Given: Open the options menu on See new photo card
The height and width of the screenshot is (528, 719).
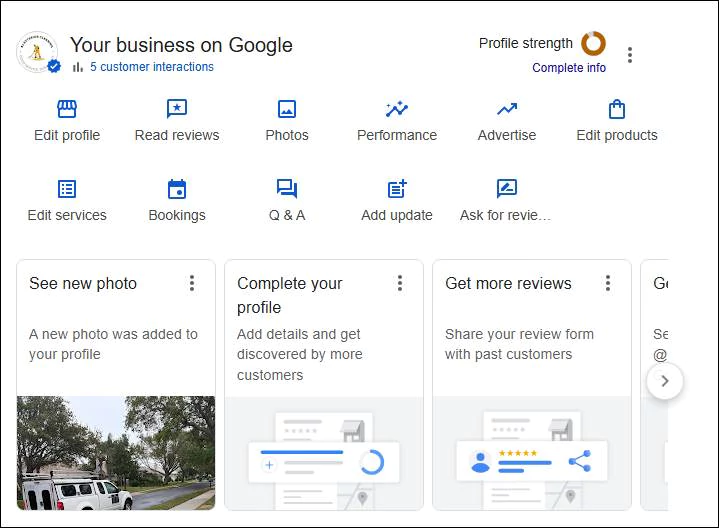Looking at the screenshot, I should (x=192, y=283).
